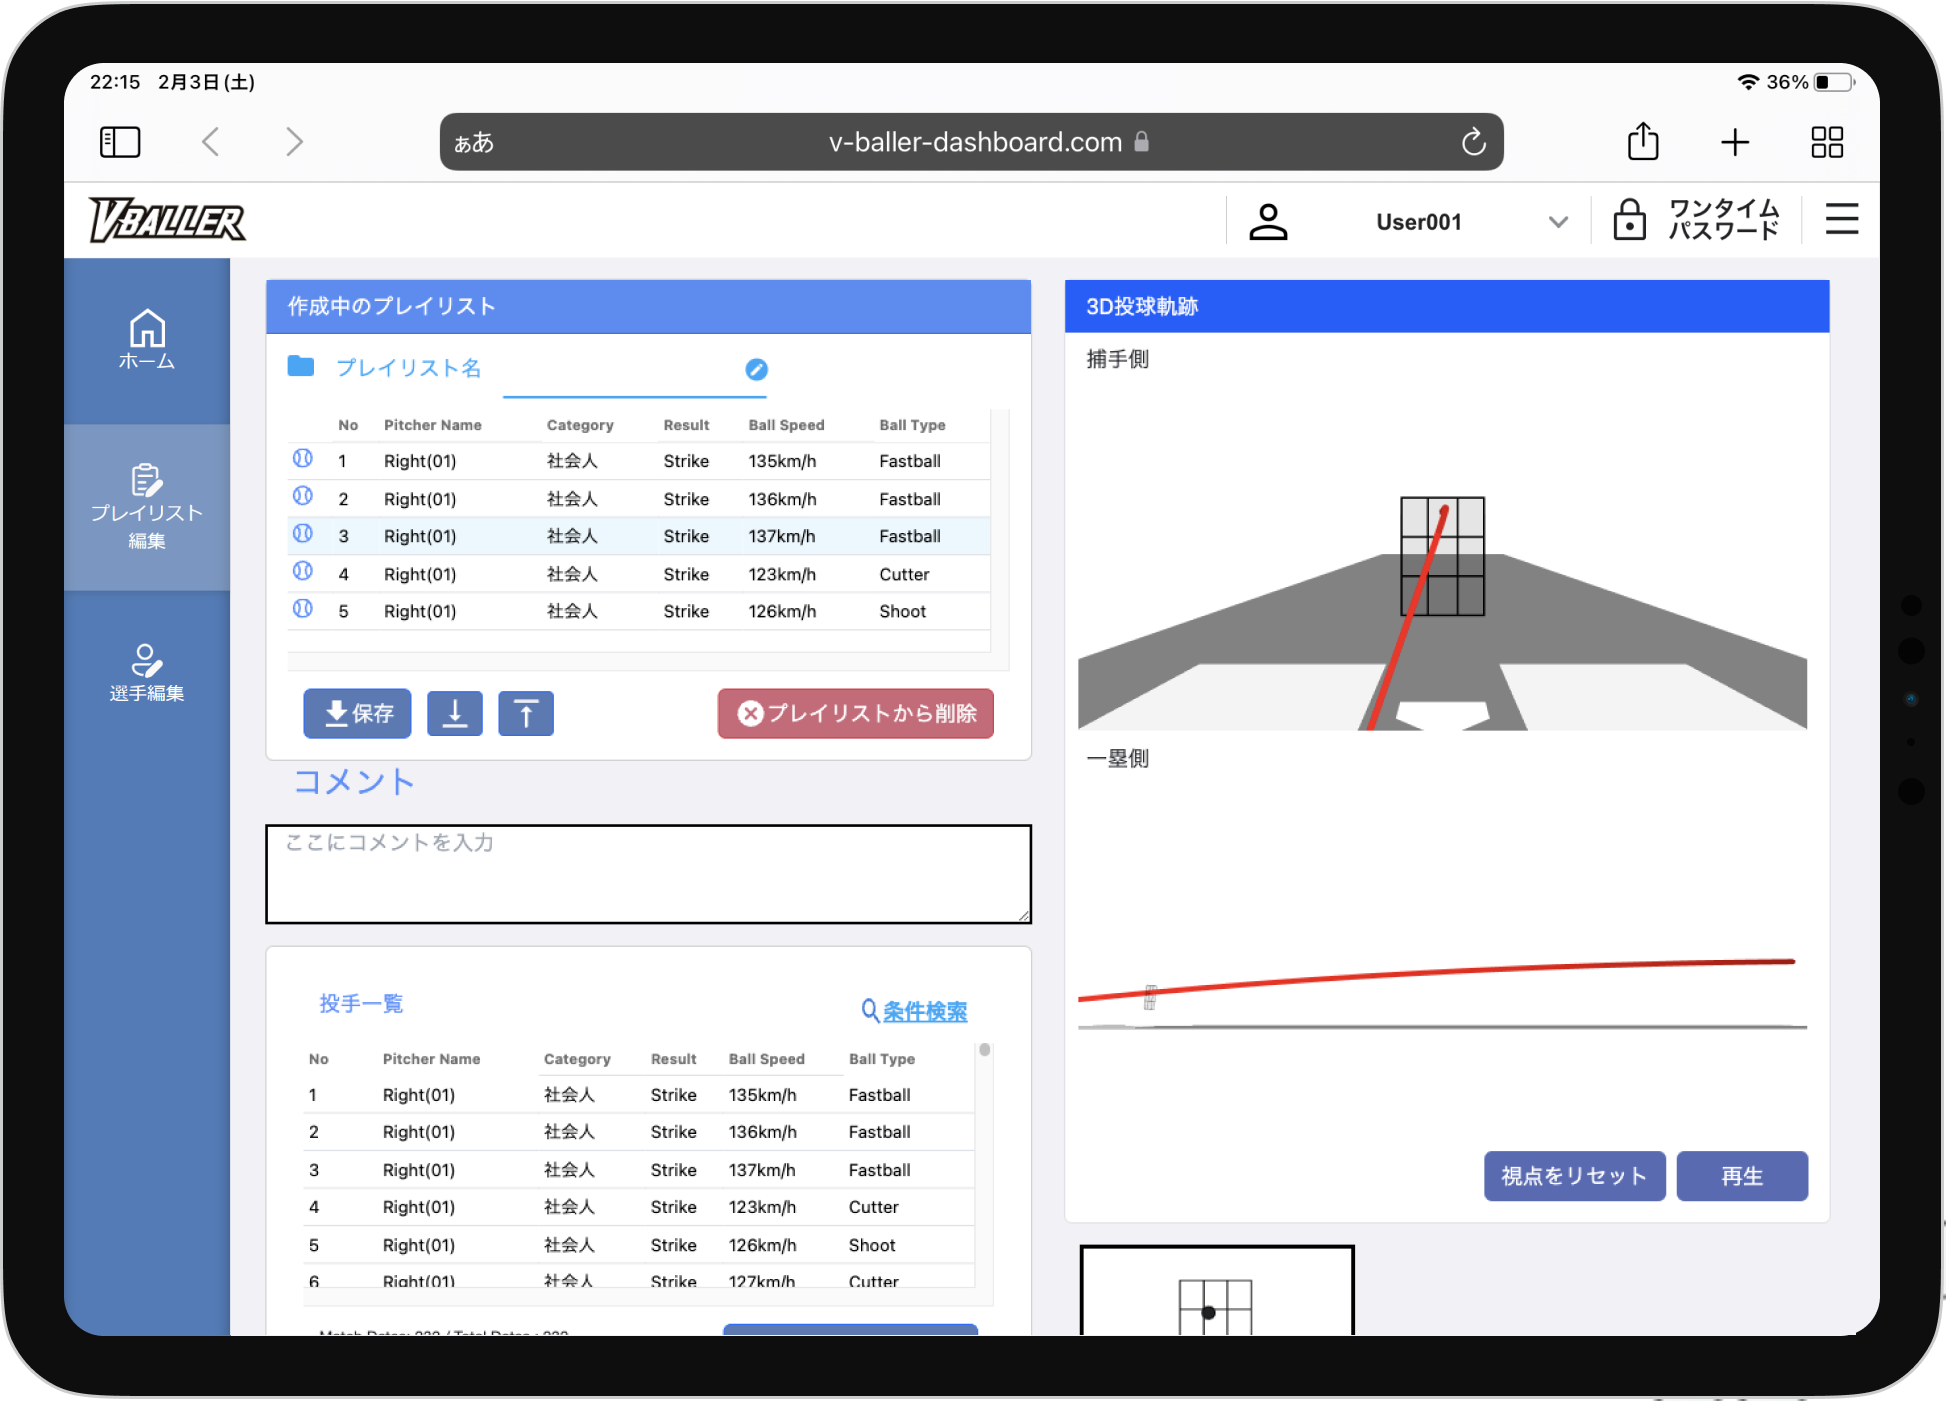Viewport: 1946px width, 1401px height.
Task: Open ワンタイムパスワード lock button
Action: pyautogui.click(x=1696, y=220)
